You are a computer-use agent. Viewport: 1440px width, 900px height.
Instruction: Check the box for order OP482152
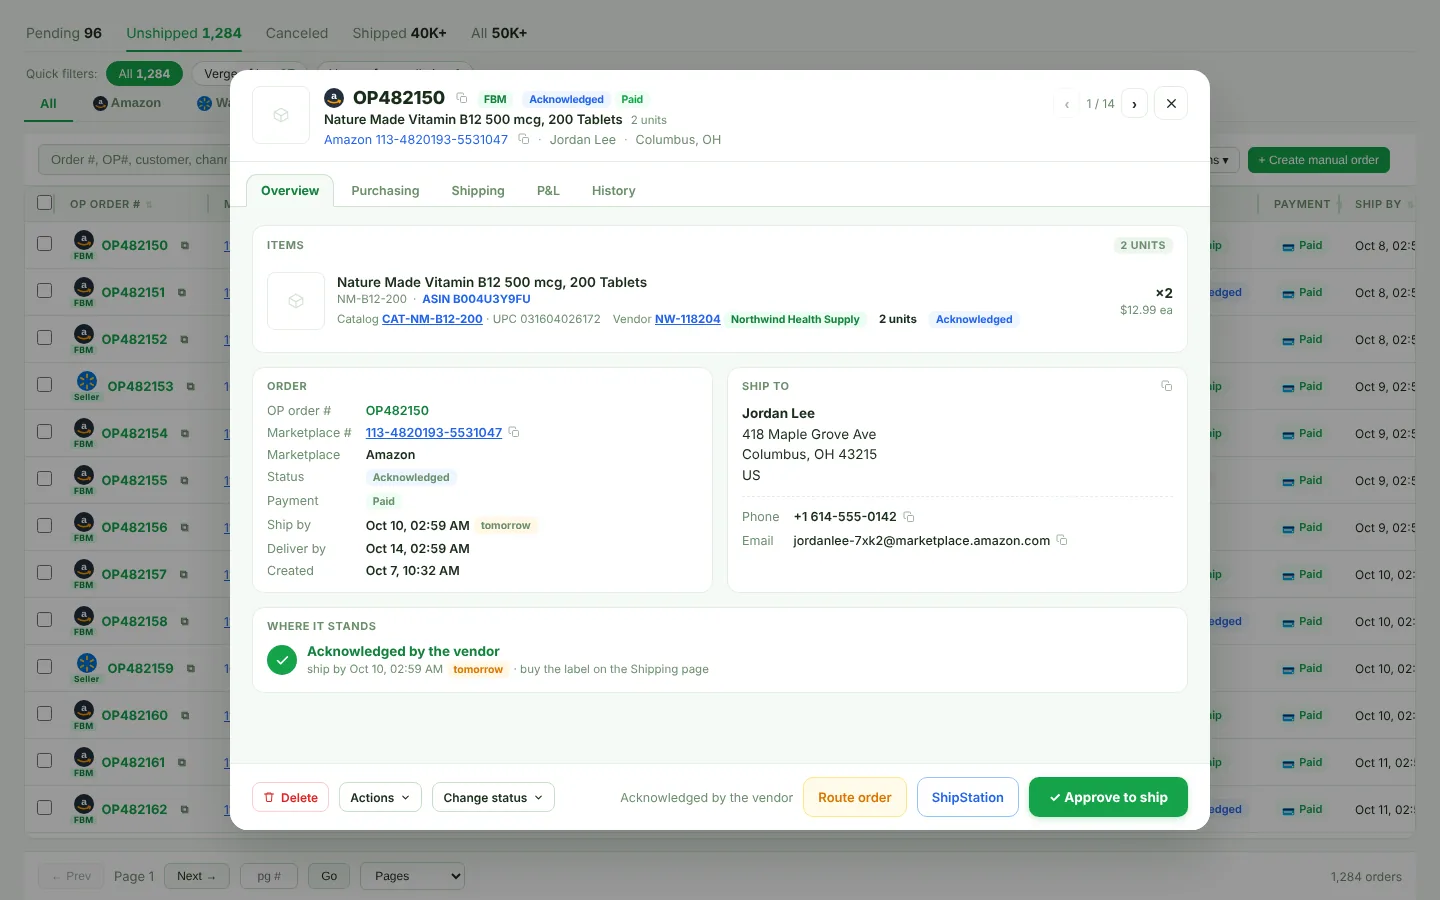(44, 337)
